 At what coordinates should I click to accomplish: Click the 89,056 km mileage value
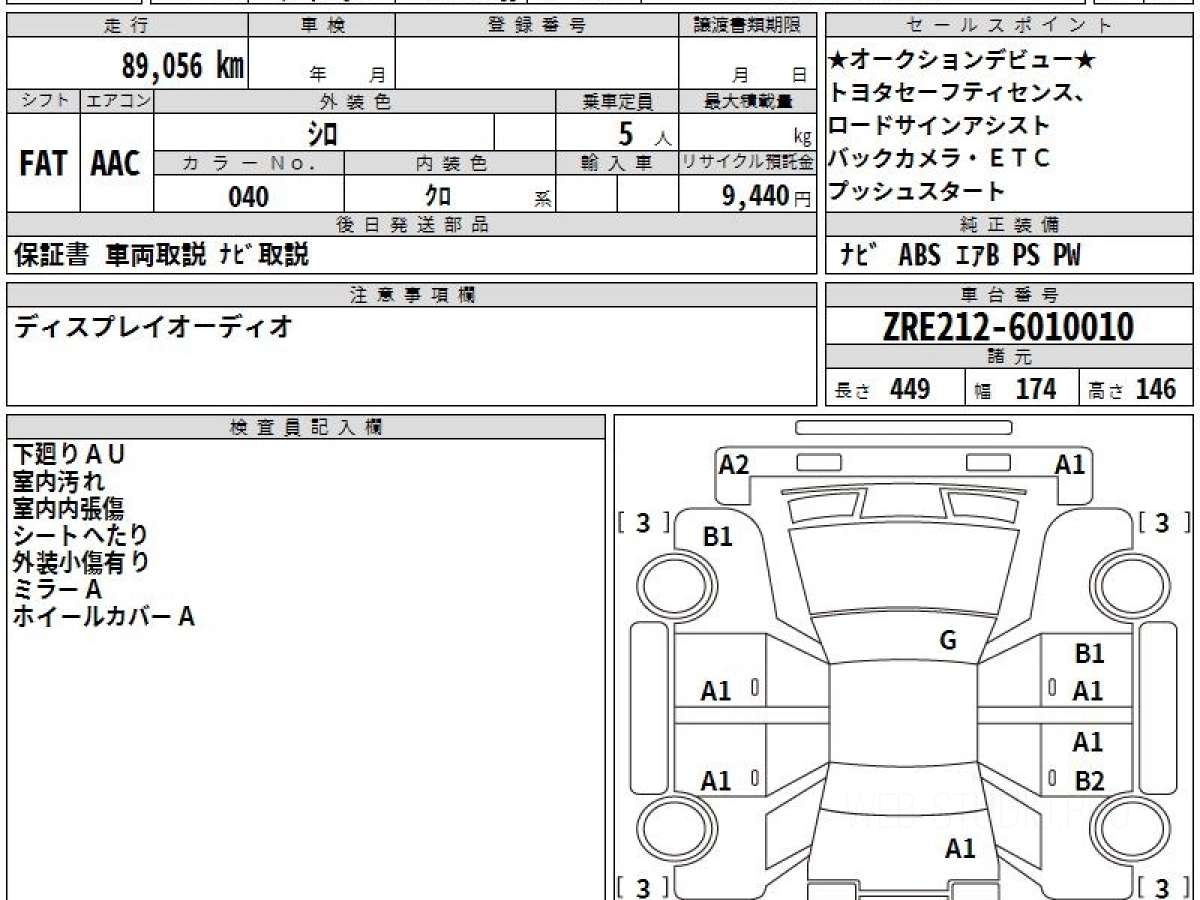[183, 67]
